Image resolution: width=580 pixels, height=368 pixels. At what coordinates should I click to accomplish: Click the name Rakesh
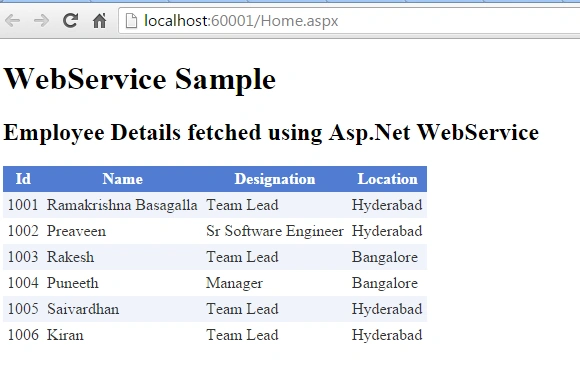(x=70, y=257)
